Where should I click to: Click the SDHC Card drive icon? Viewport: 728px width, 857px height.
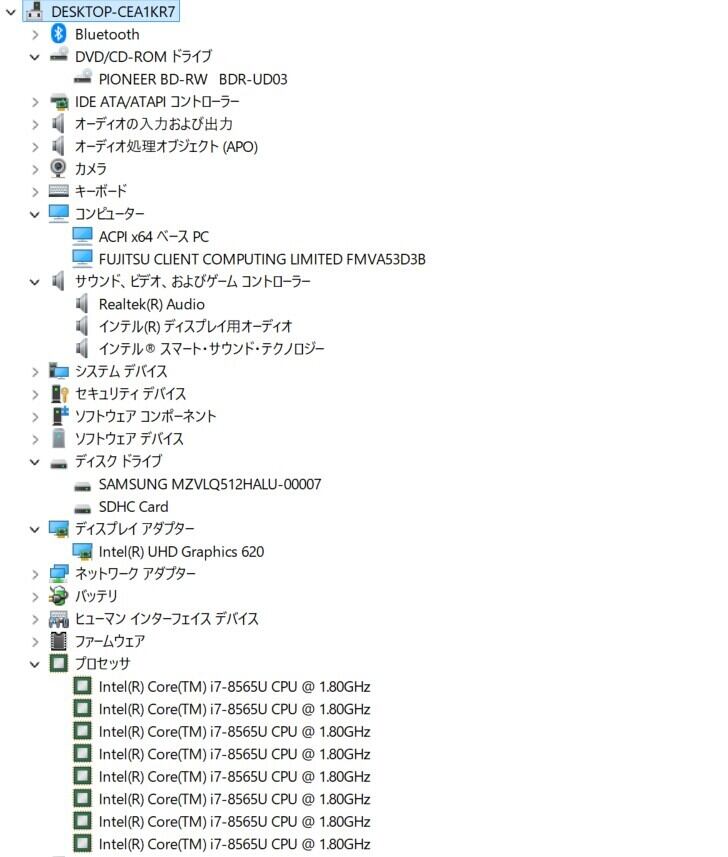[83, 508]
